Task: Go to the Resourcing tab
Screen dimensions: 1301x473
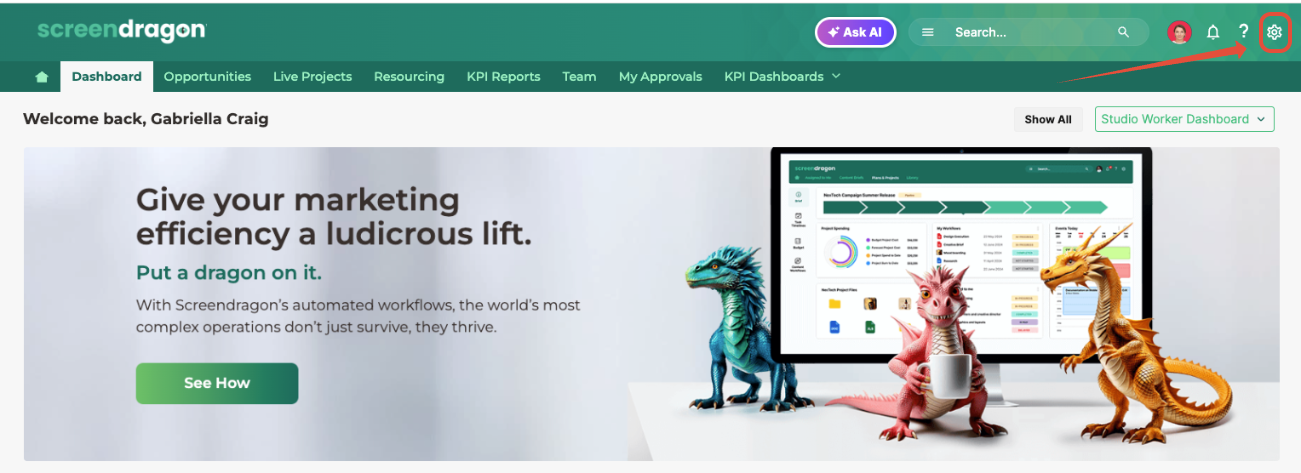Action: coord(409,76)
